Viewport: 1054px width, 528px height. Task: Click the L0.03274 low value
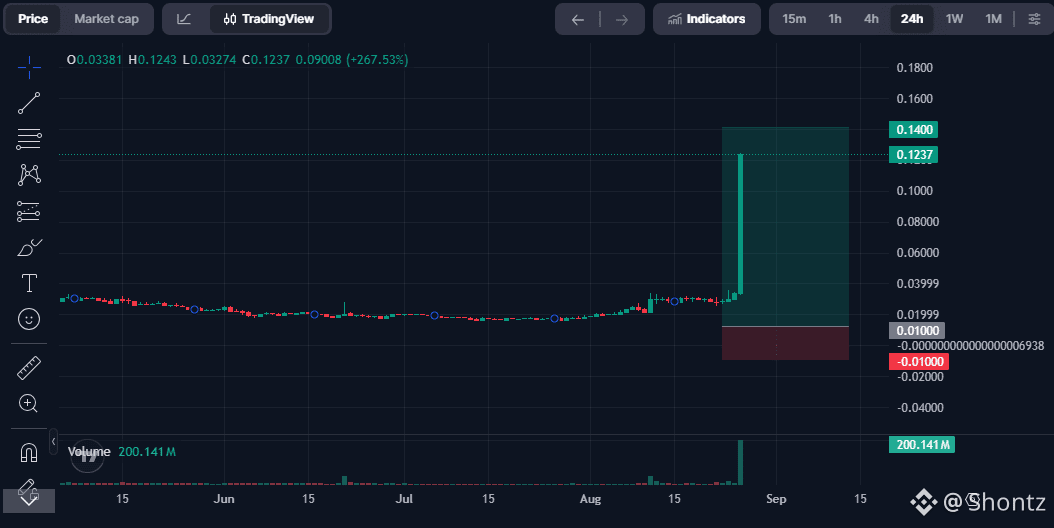click(x=209, y=60)
